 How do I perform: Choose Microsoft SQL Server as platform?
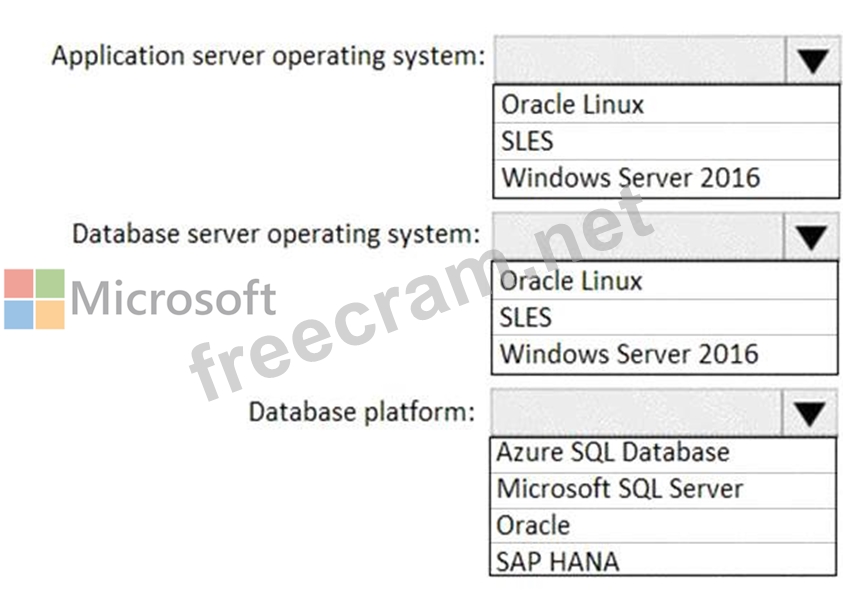663,489
